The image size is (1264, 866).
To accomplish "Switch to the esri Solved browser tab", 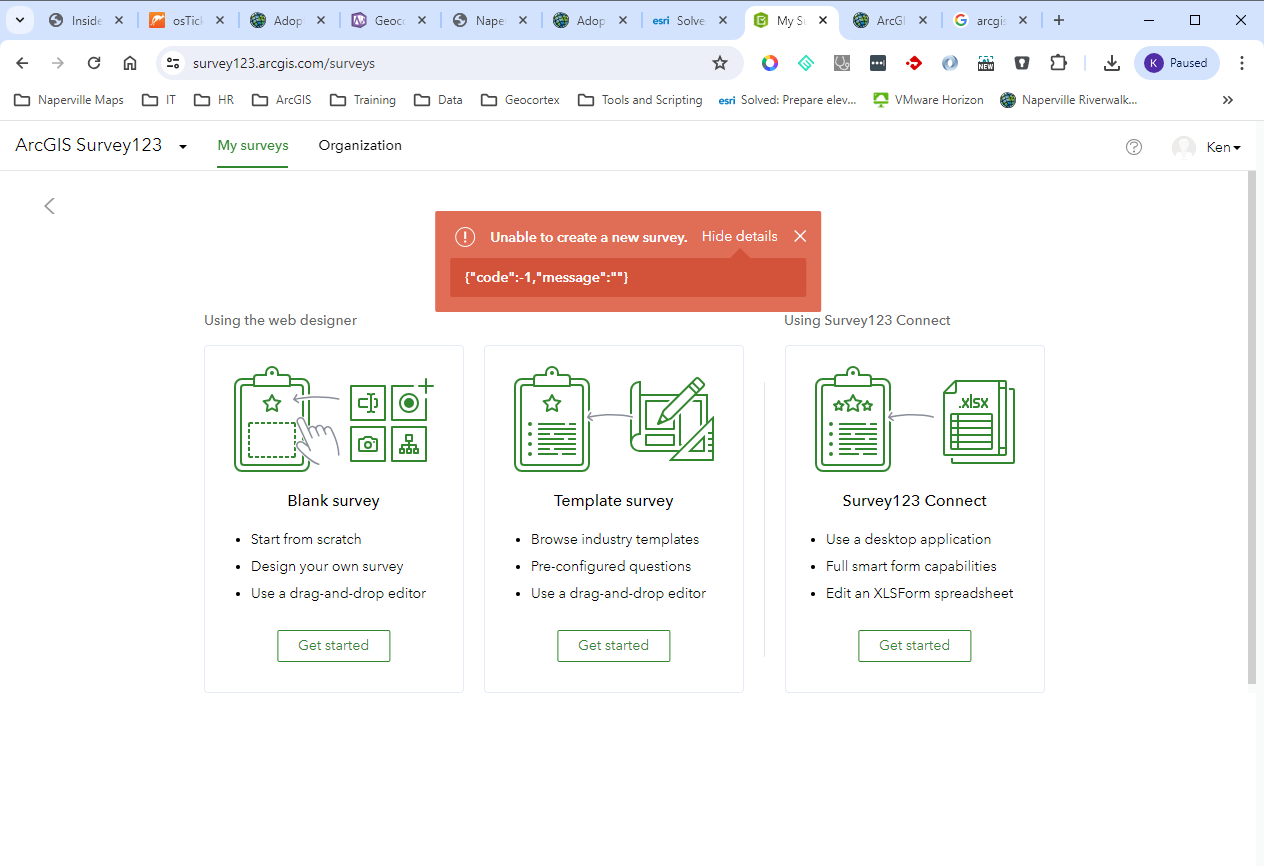I will click(691, 20).
